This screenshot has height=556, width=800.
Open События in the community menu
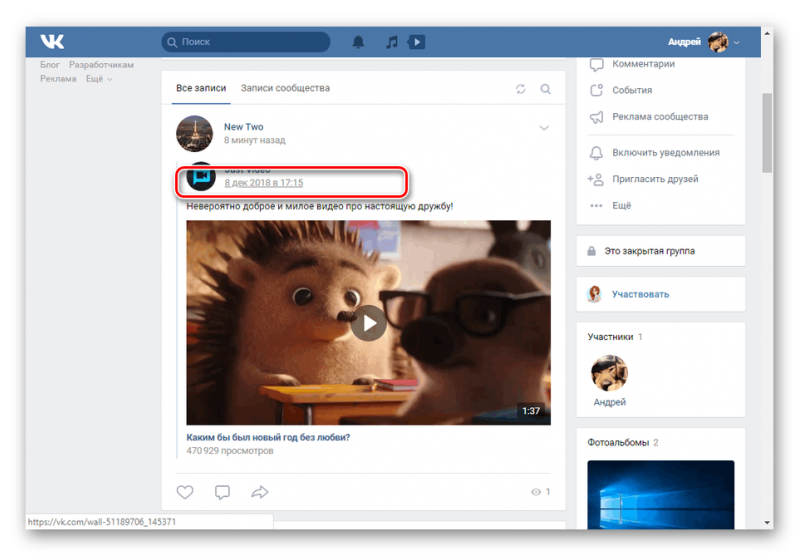click(x=632, y=90)
